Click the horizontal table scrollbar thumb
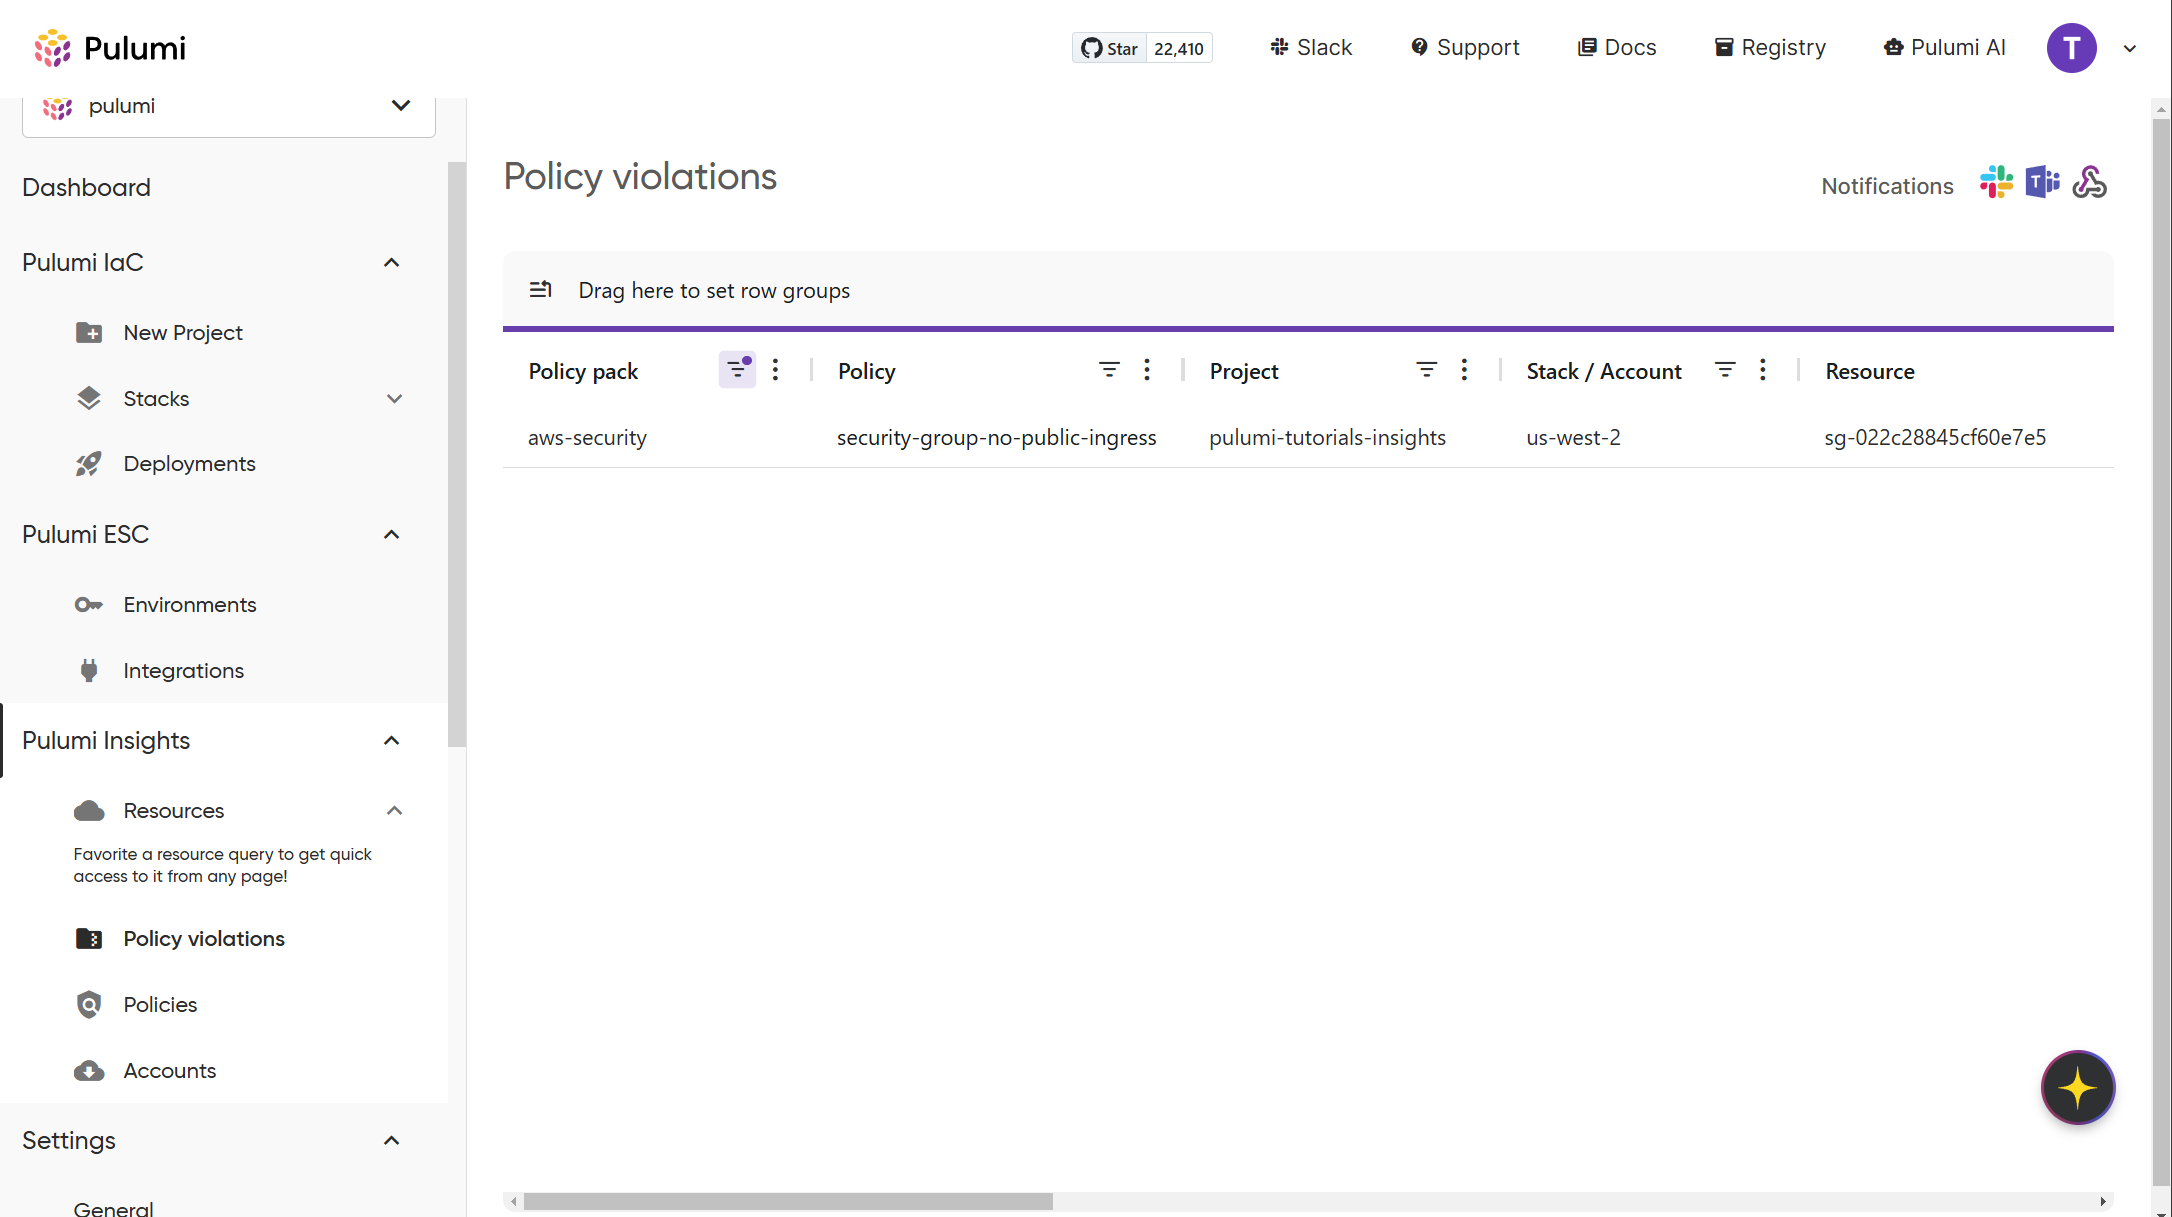 [x=787, y=1201]
